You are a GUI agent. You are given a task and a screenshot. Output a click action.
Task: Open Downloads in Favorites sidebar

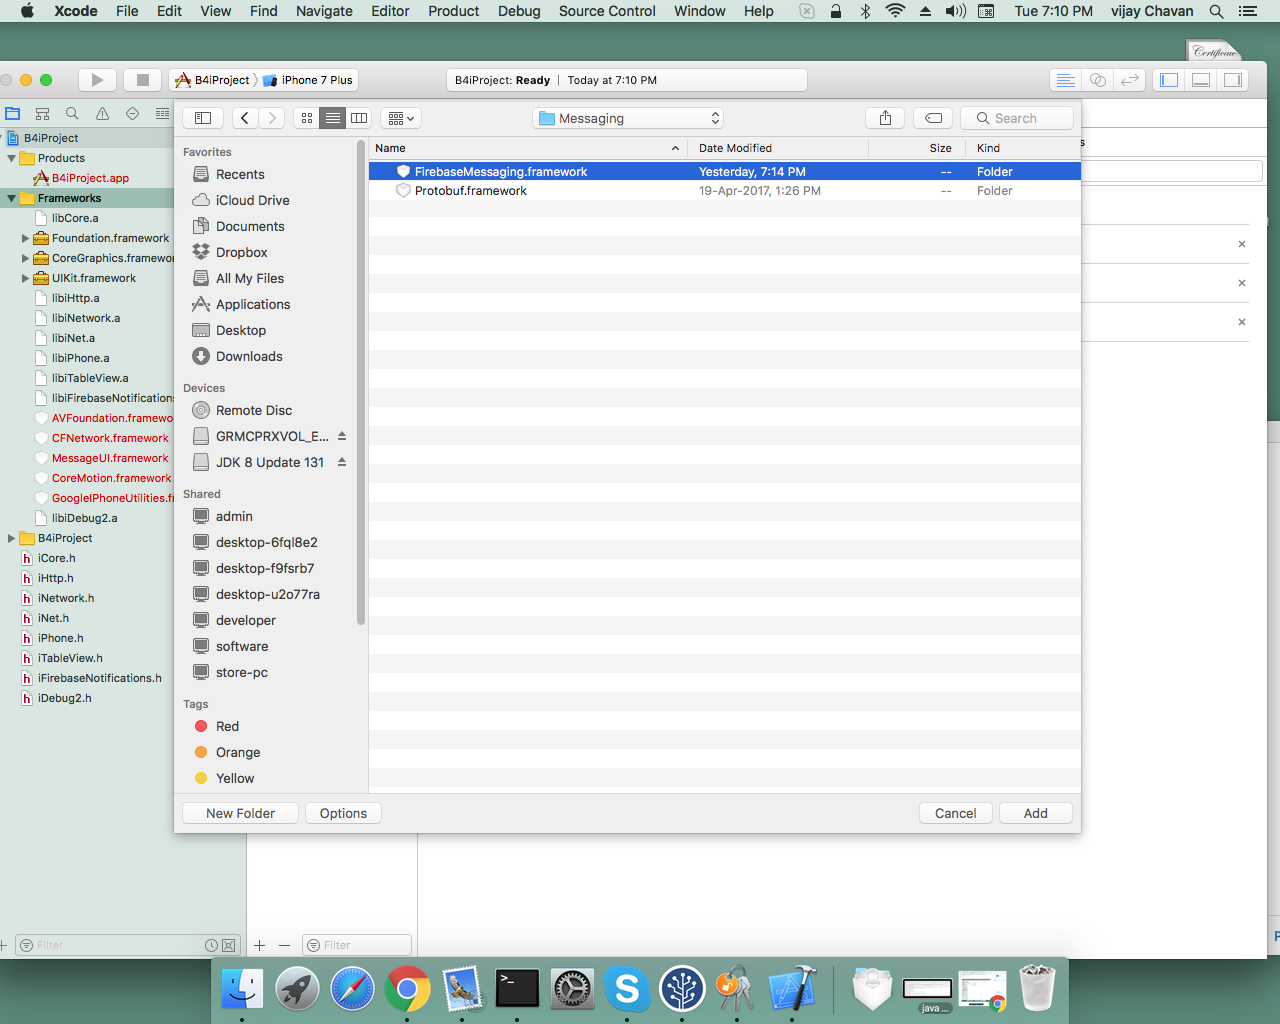249,356
